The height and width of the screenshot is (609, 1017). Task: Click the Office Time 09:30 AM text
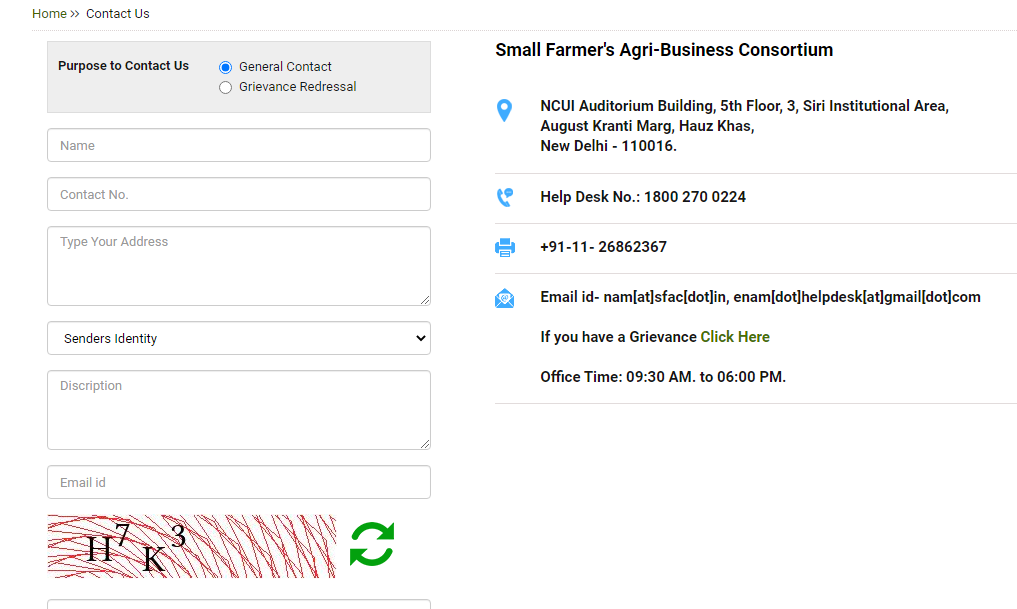pyautogui.click(x=663, y=377)
